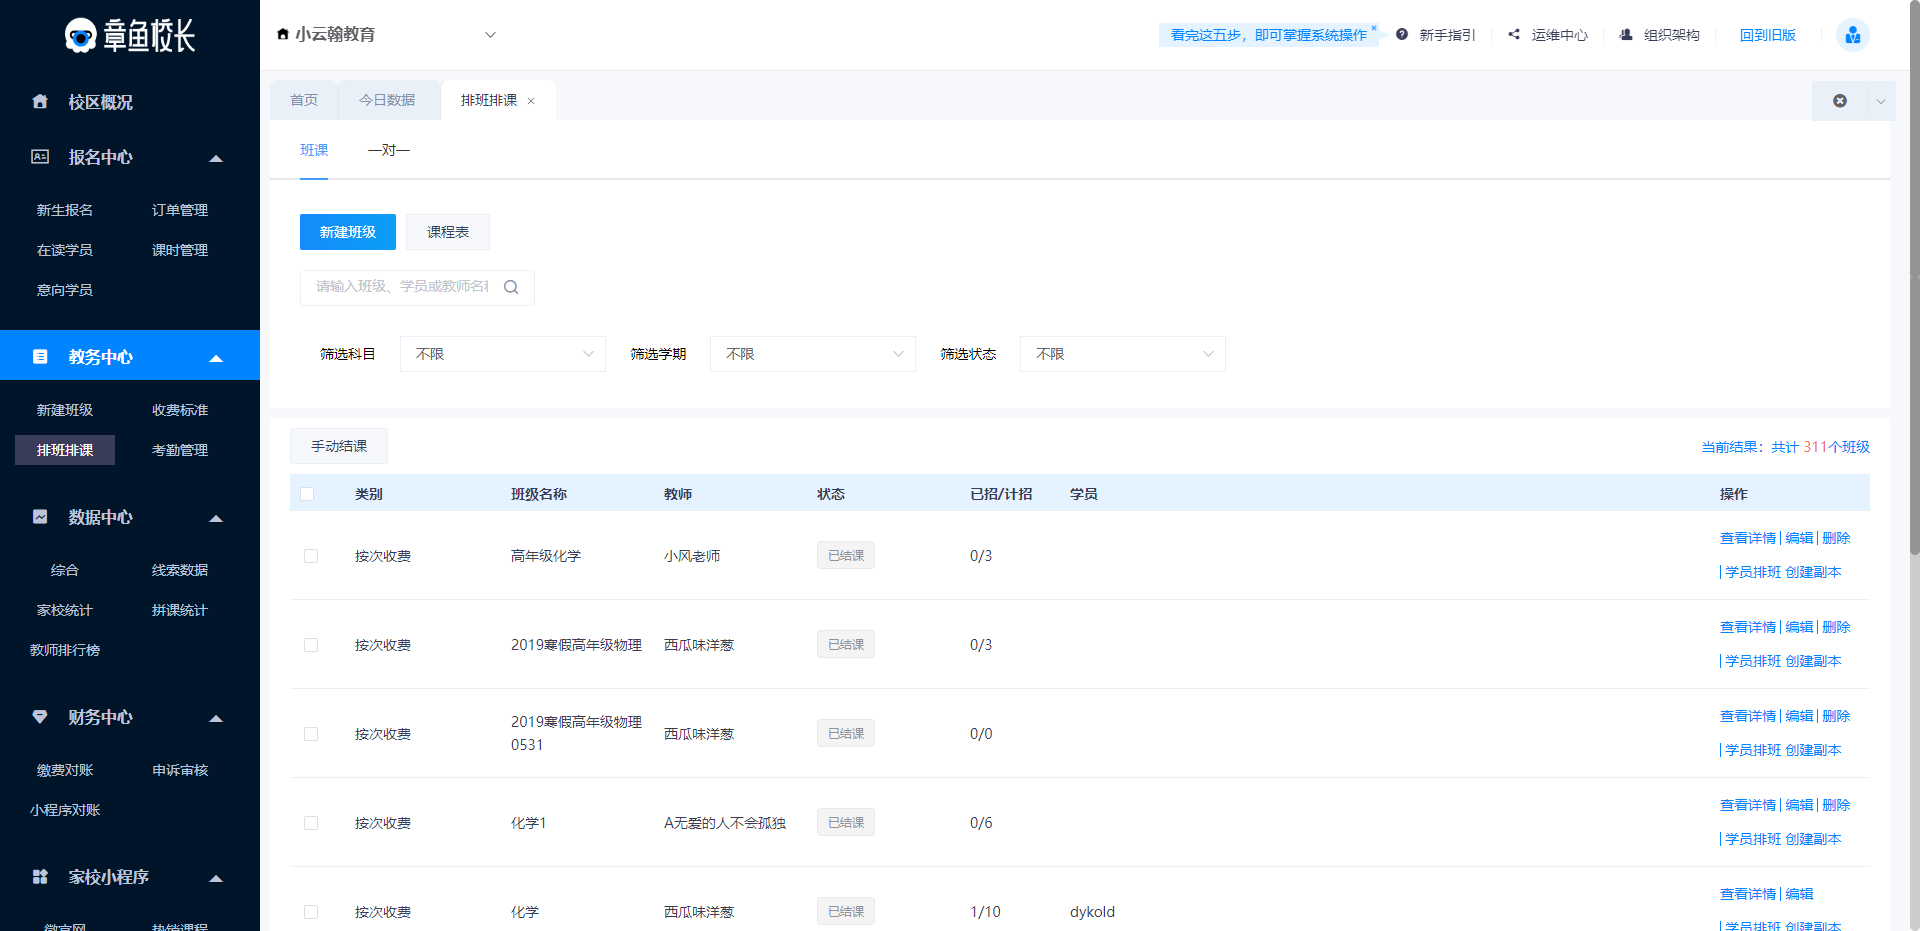Open 收费标准 in the sidebar

pyautogui.click(x=180, y=410)
